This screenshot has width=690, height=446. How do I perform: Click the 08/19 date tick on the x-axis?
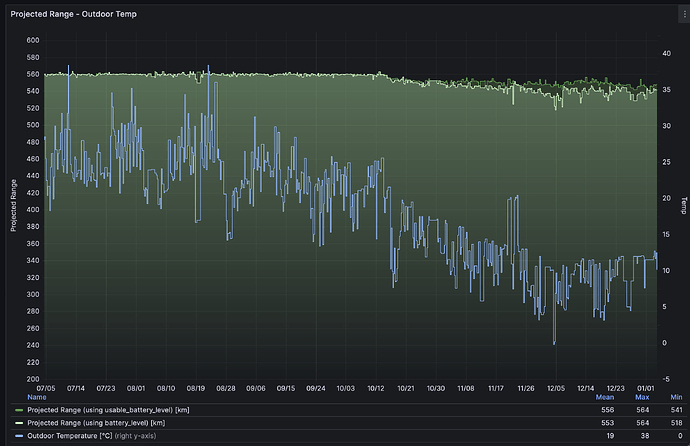click(196, 388)
